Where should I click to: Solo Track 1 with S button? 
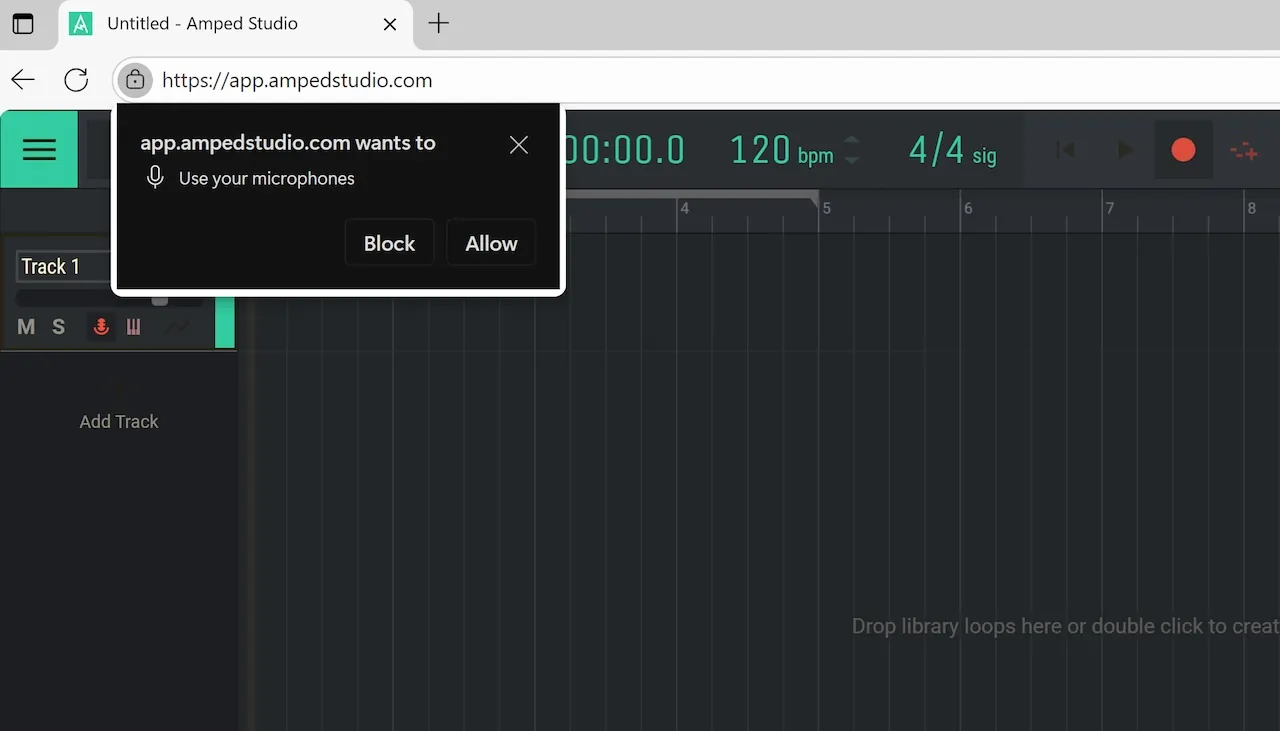pyautogui.click(x=58, y=327)
